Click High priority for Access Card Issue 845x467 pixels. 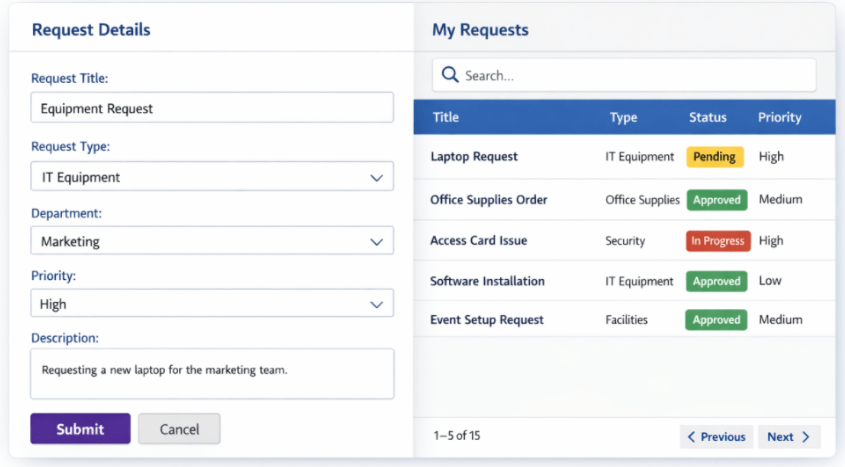click(x=771, y=241)
